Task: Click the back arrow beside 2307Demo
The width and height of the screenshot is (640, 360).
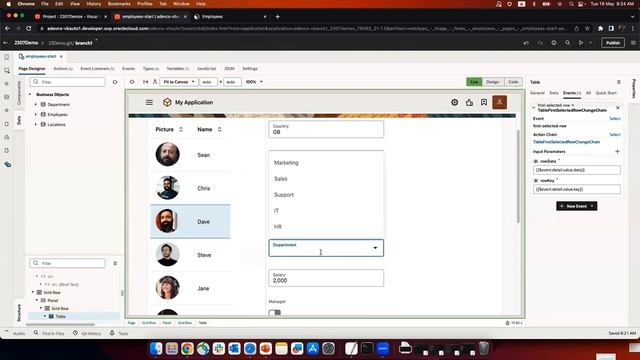Action: (6, 43)
